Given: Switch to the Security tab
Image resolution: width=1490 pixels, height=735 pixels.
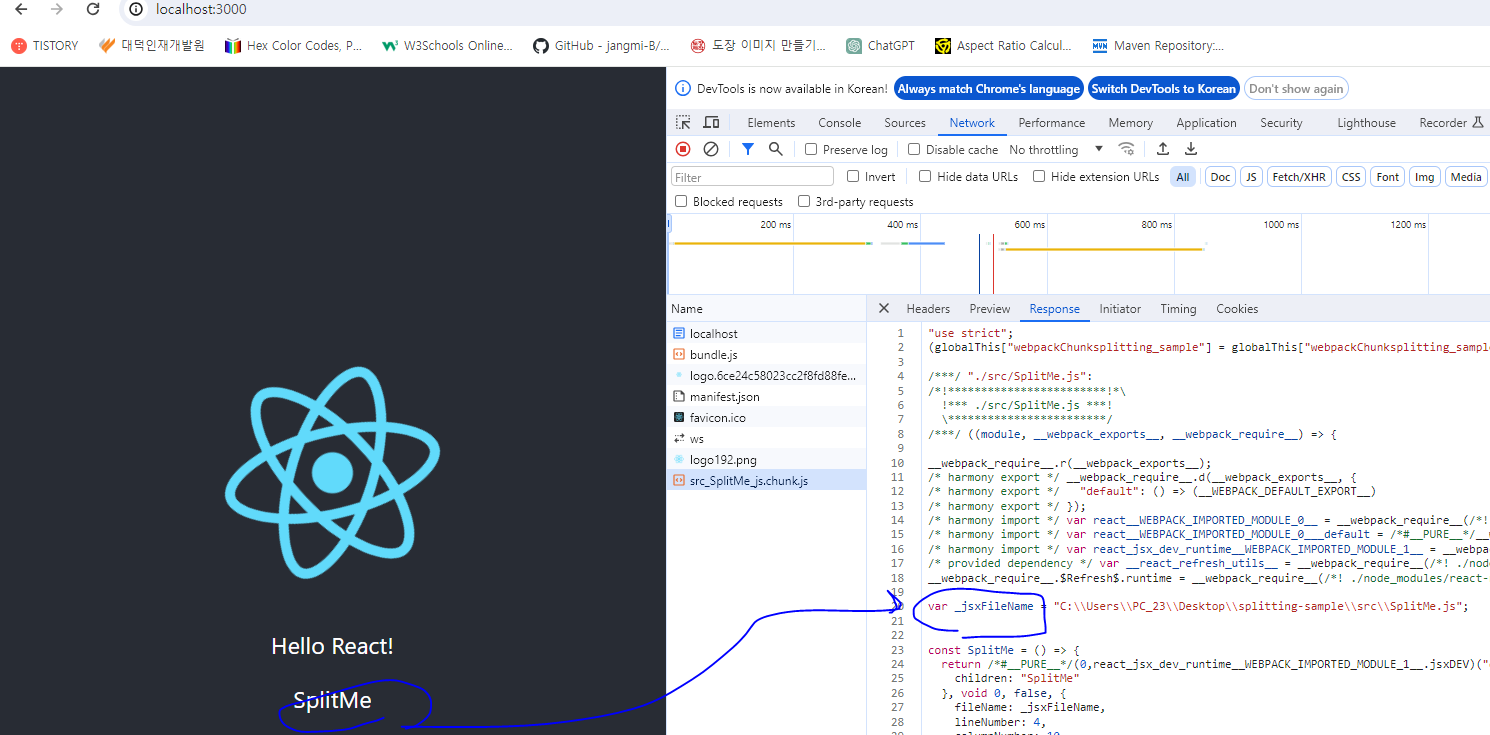Looking at the screenshot, I should (x=1281, y=123).
